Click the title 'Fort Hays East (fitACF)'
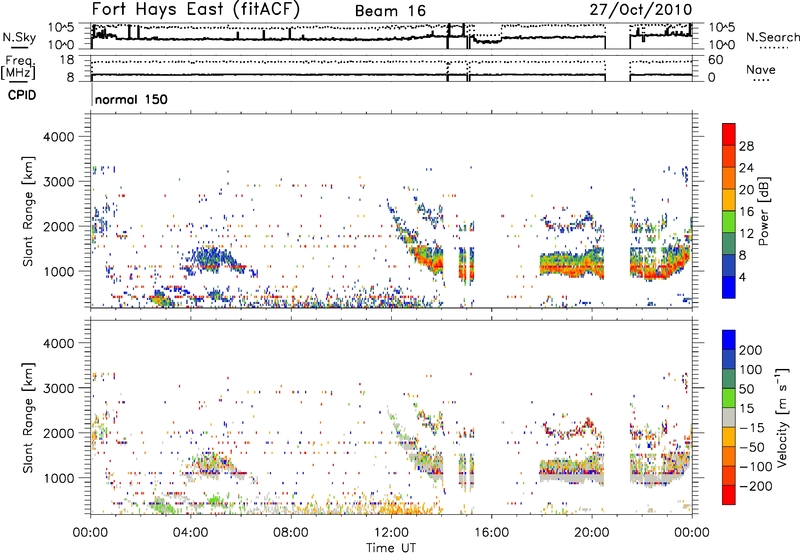 [195, 9]
